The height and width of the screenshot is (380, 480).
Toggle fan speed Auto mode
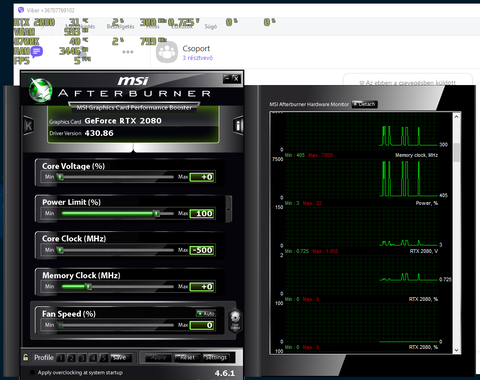pyautogui.click(x=206, y=313)
